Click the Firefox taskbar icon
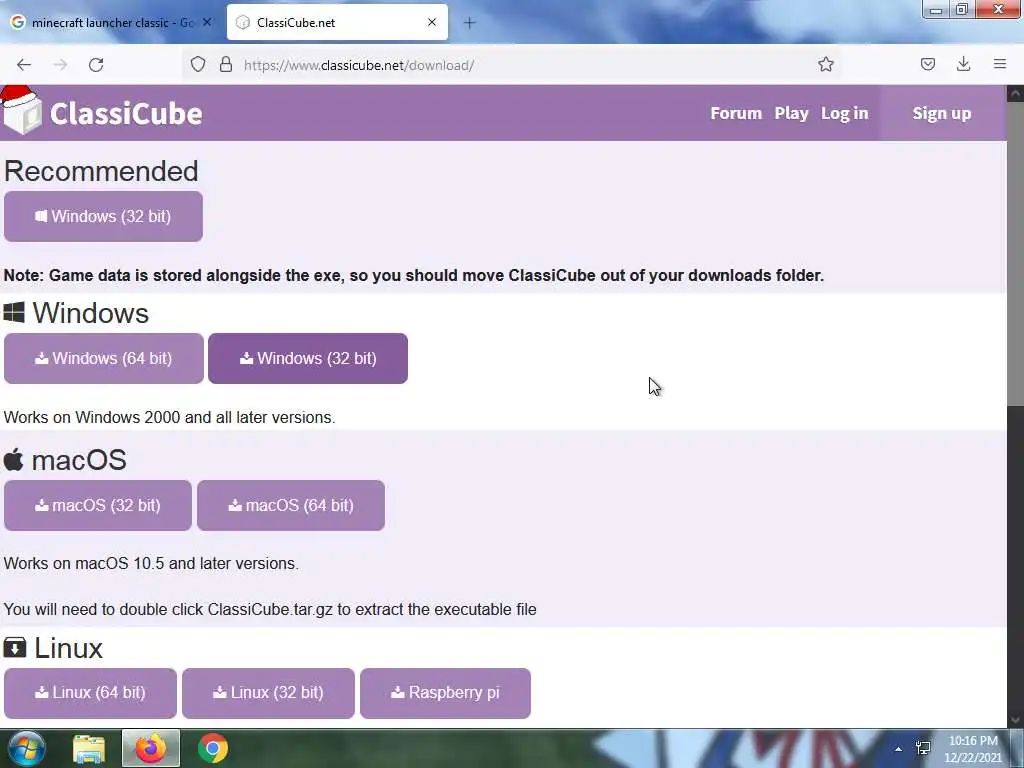Screen dimensions: 1024x768 coord(151,748)
